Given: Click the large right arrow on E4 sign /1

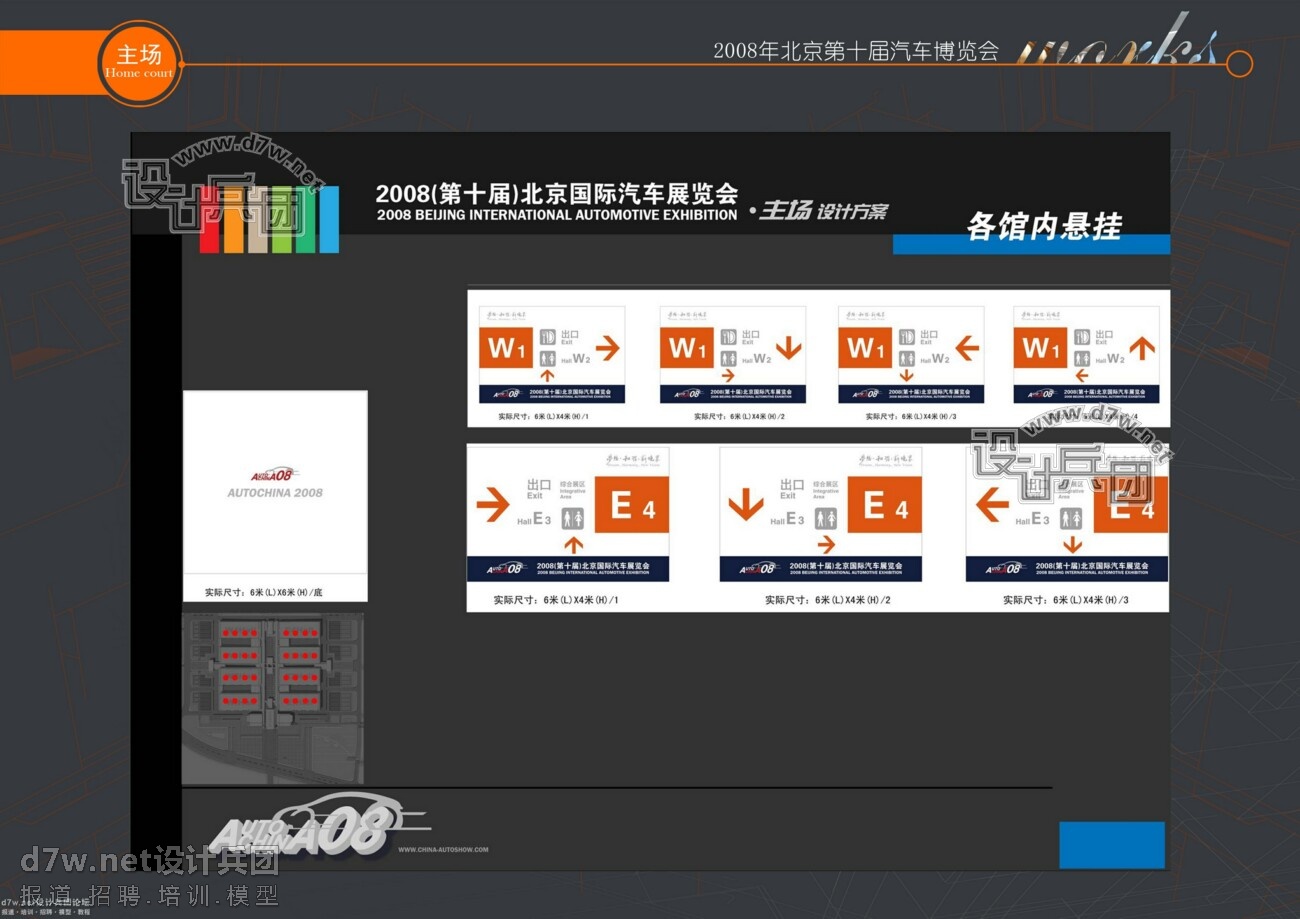Looking at the screenshot, I should [493, 504].
